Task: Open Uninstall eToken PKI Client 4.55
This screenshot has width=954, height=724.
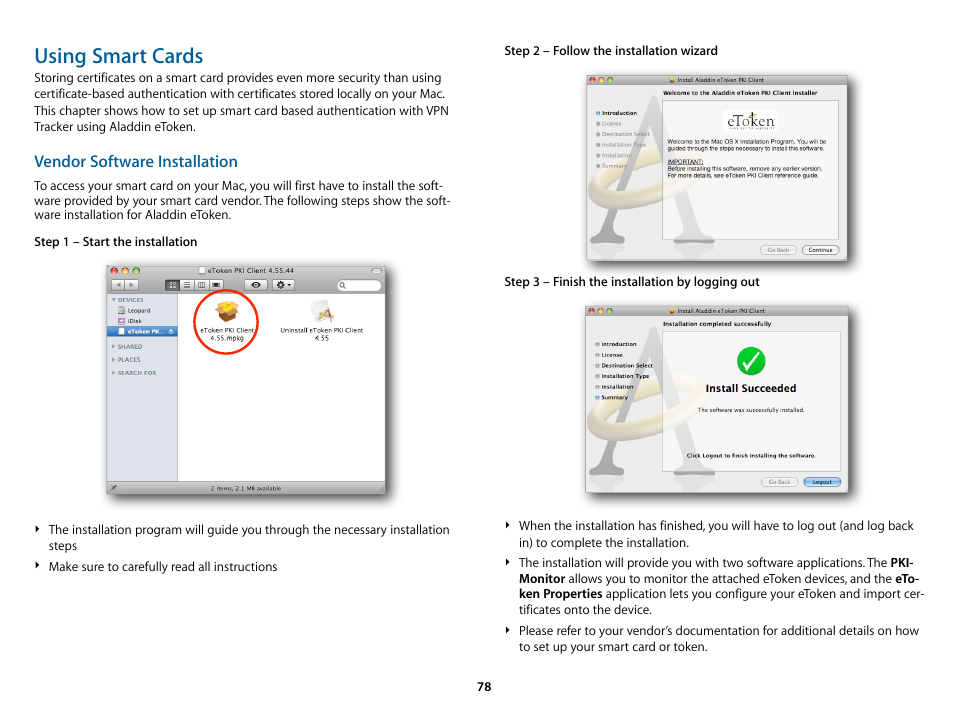Action: pos(321,321)
